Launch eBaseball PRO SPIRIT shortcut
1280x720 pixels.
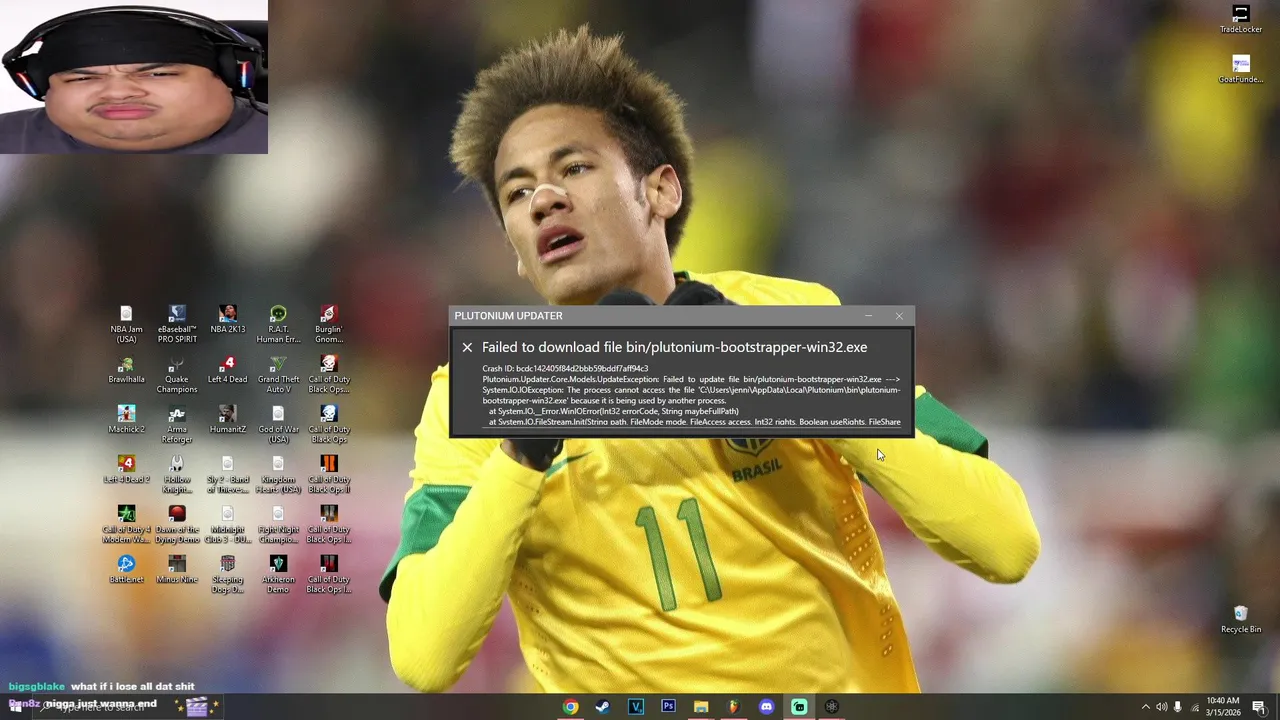tap(177, 324)
